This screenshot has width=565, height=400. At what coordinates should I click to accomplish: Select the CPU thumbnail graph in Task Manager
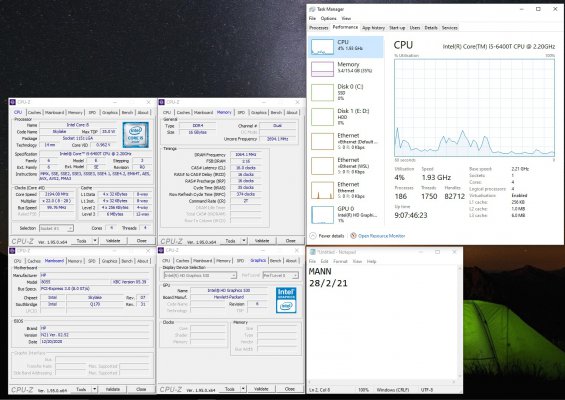point(322,47)
